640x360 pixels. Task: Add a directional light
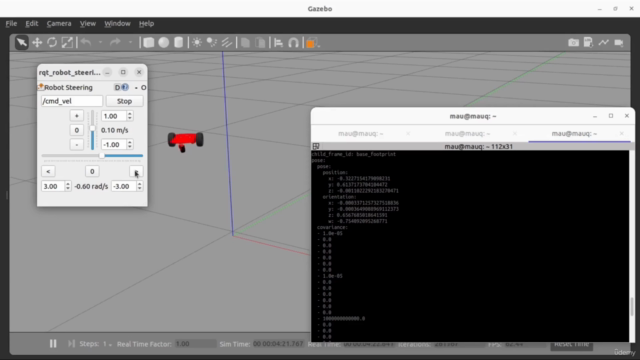(x=227, y=42)
